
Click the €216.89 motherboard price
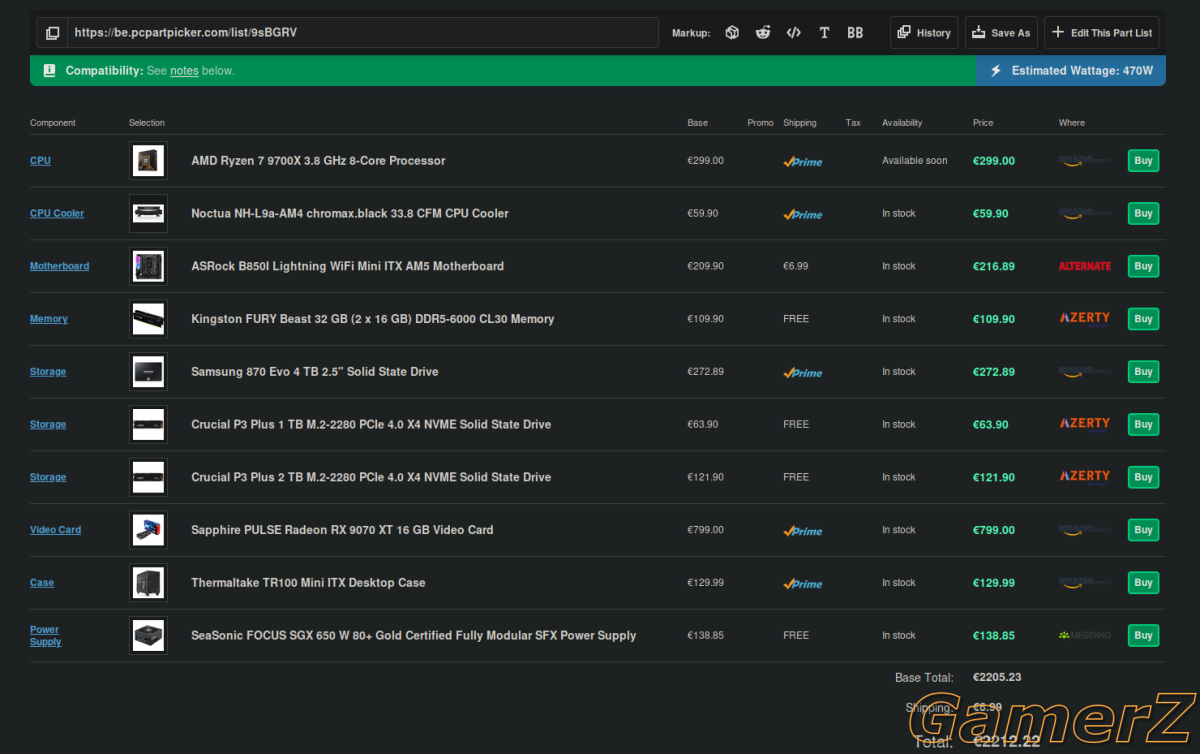(994, 267)
